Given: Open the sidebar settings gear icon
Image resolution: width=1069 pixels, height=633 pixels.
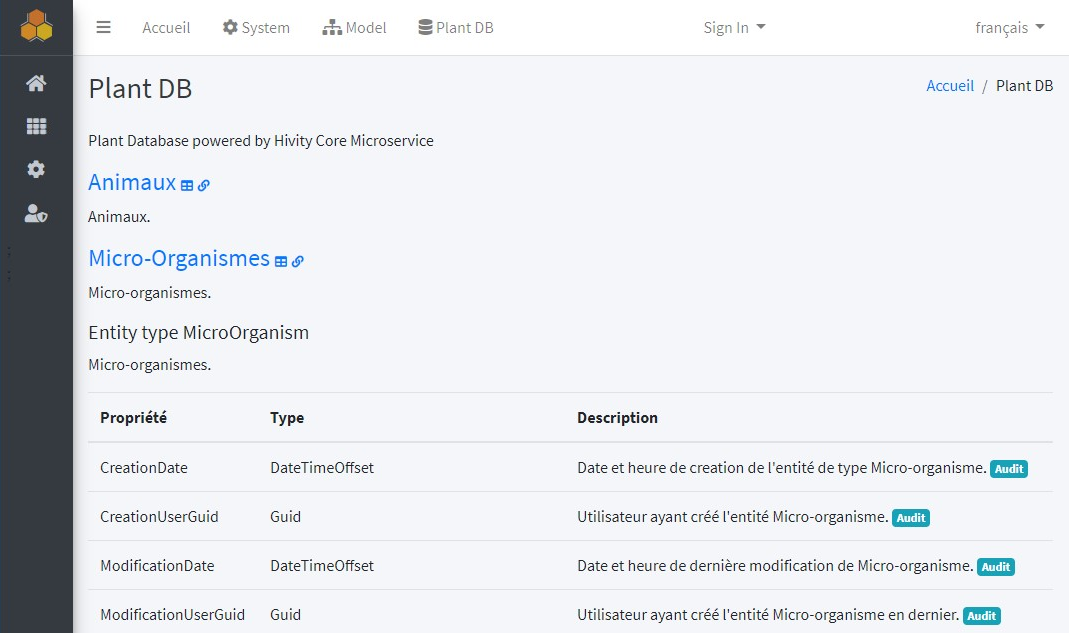Looking at the screenshot, I should point(36,169).
